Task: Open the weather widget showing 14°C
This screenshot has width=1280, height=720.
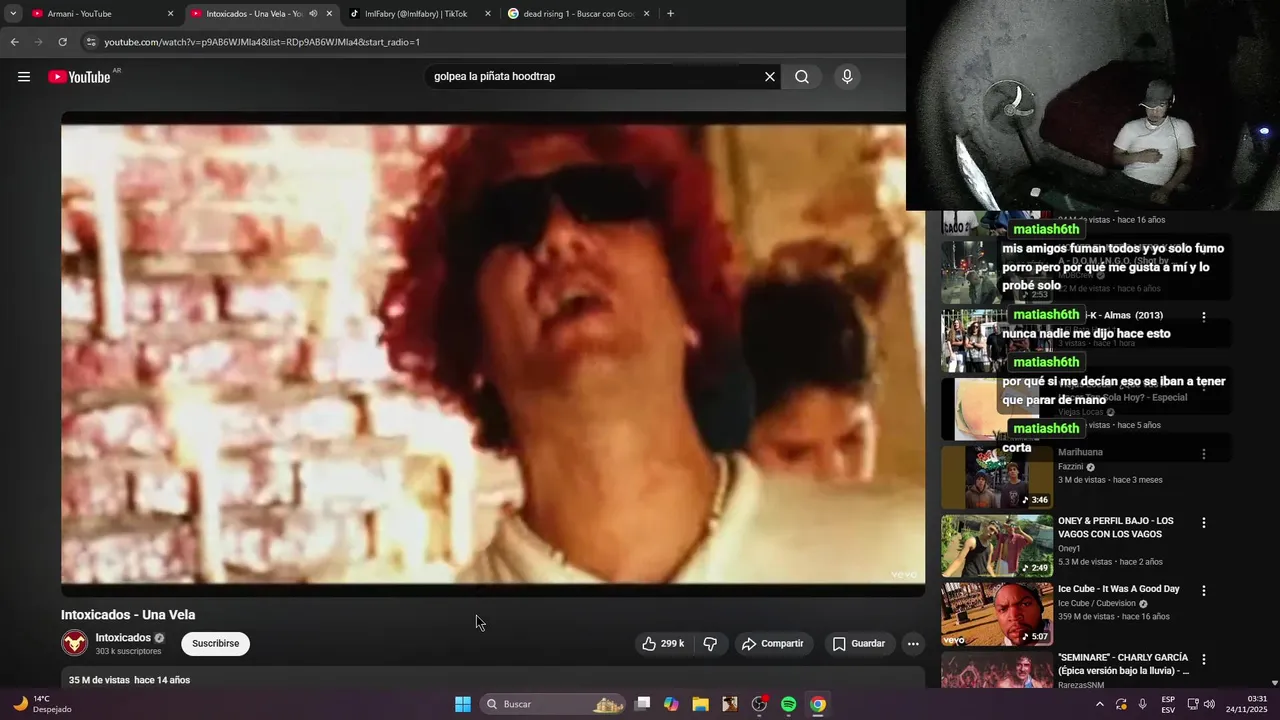Action: (42, 704)
